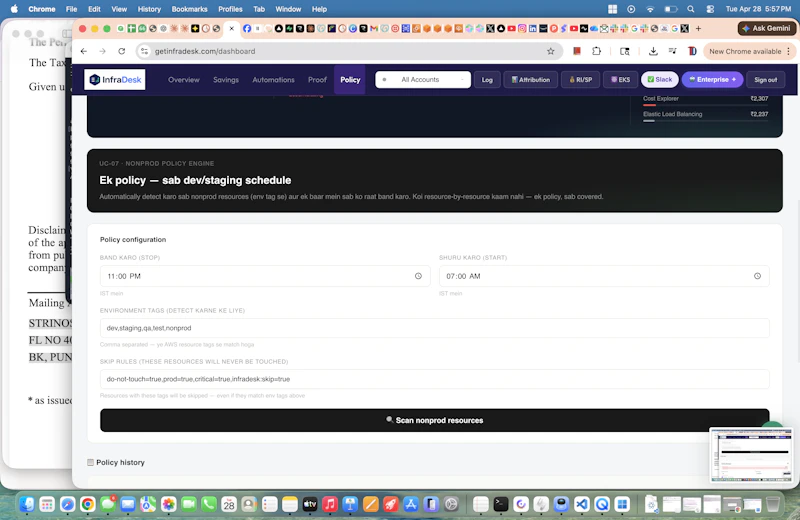Click the Cost Explorer cost row

[706, 100]
